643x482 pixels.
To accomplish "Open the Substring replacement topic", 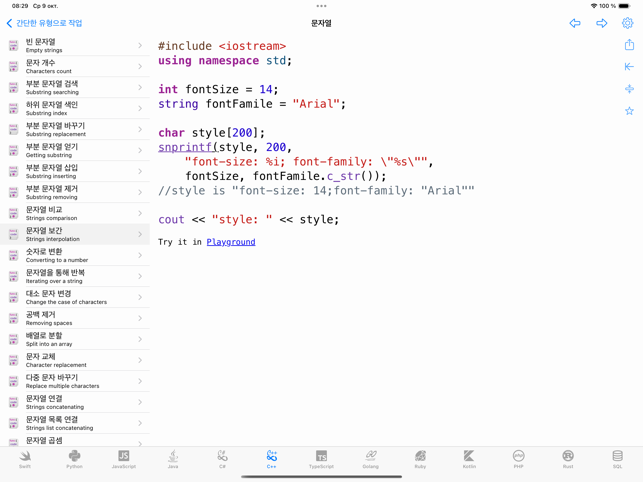I will tap(75, 129).
